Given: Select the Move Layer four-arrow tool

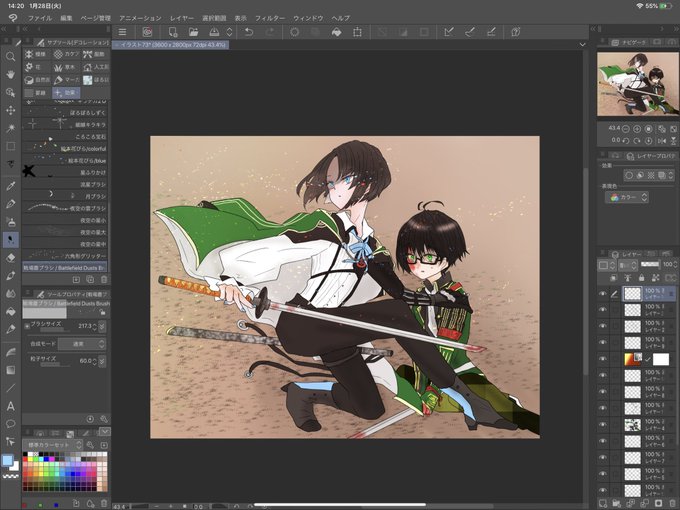Looking at the screenshot, I should click(x=10, y=110).
